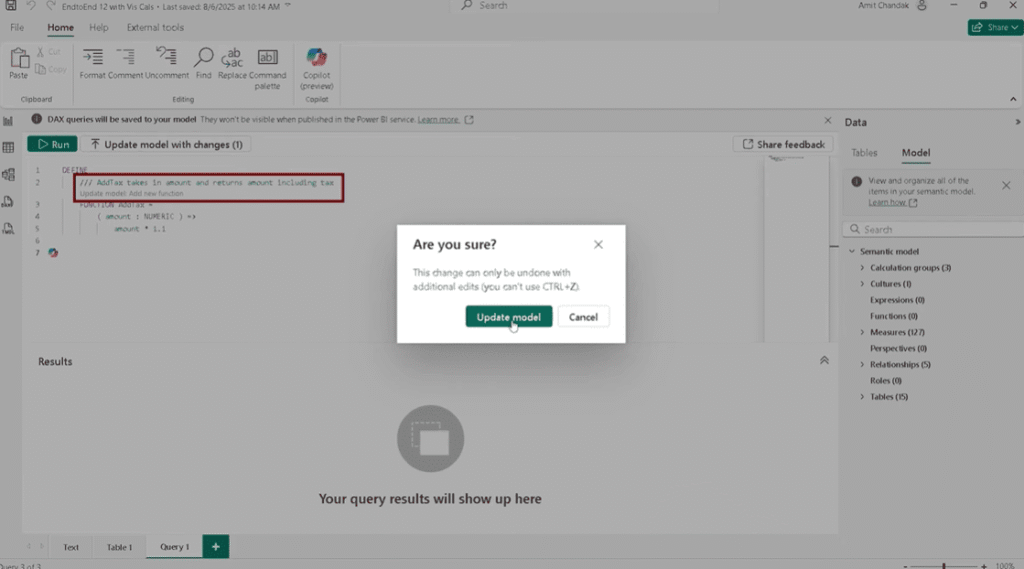Click the Copilot icon on line 7
Screen dimensions: 1024x569
(x=53, y=253)
